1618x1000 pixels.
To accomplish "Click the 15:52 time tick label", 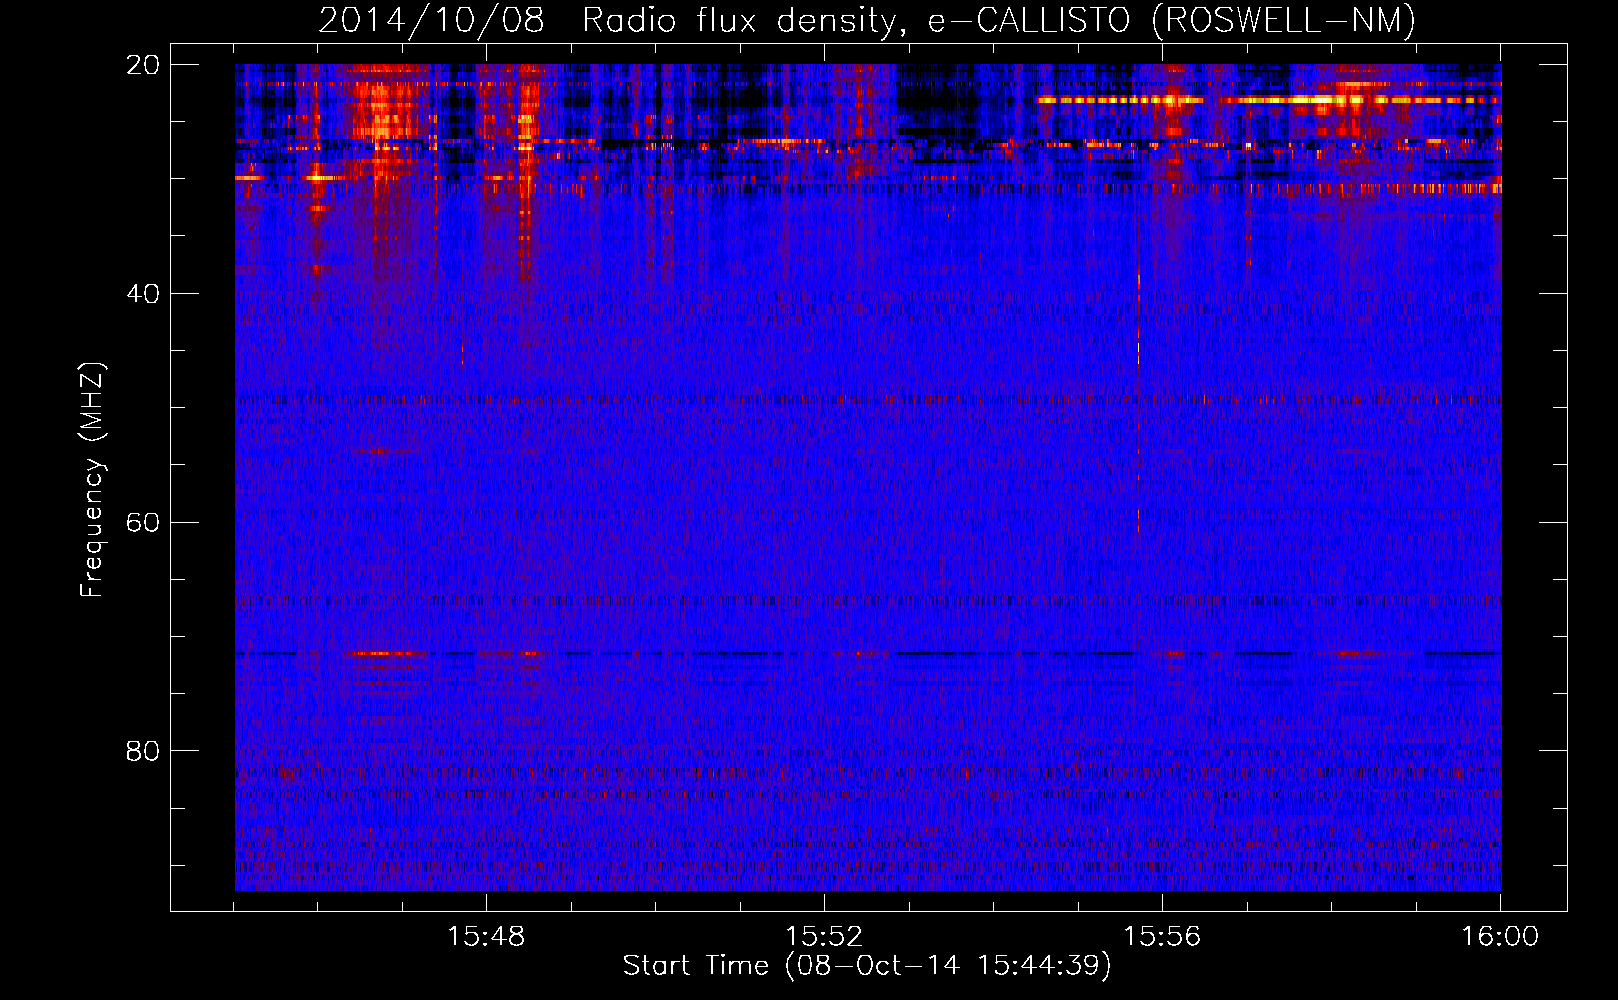I will click(x=824, y=937).
